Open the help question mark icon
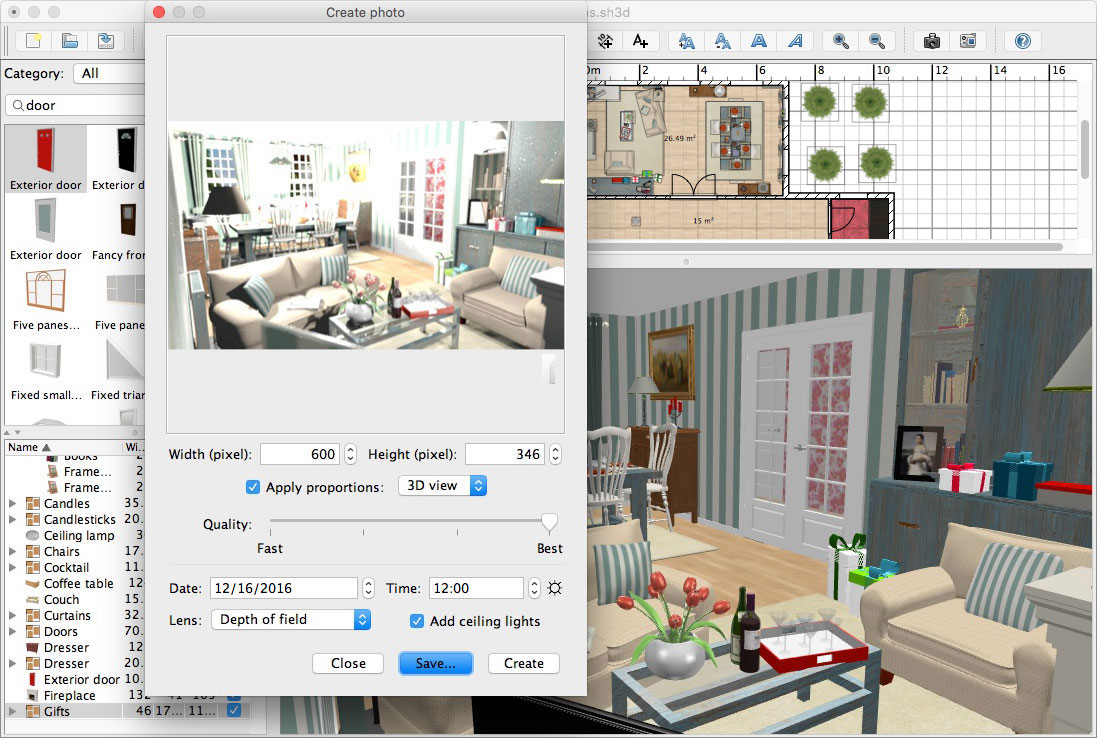 (x=1022, y=41)
